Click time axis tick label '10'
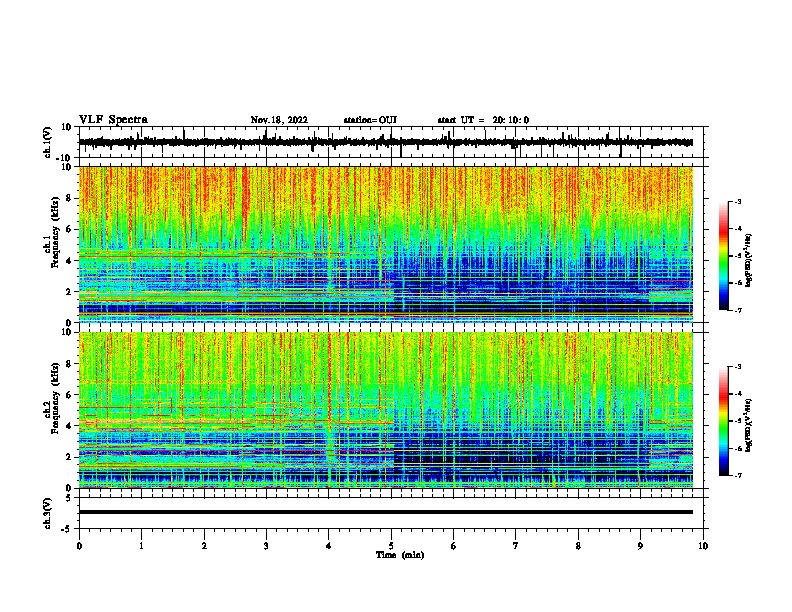 tap(703, 546)
